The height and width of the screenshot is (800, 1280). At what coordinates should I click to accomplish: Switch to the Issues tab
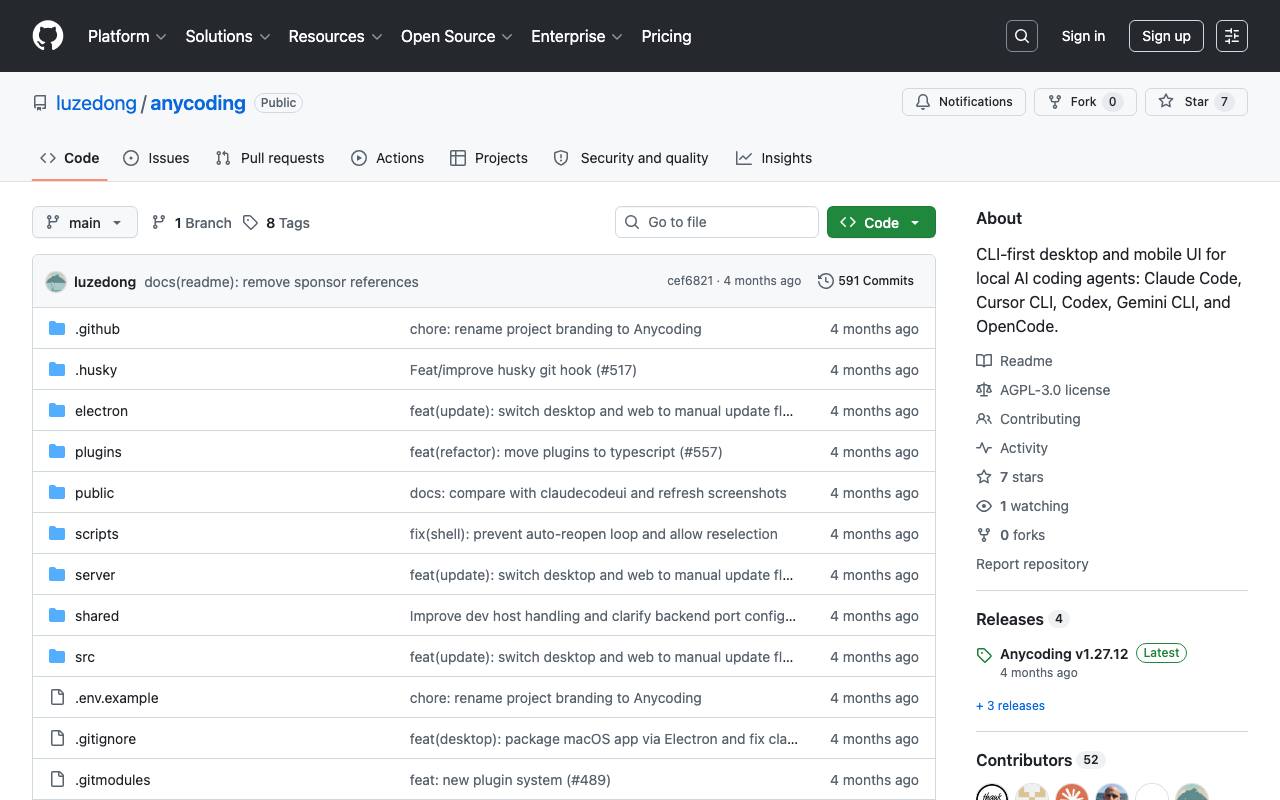(x=156, y=158)
